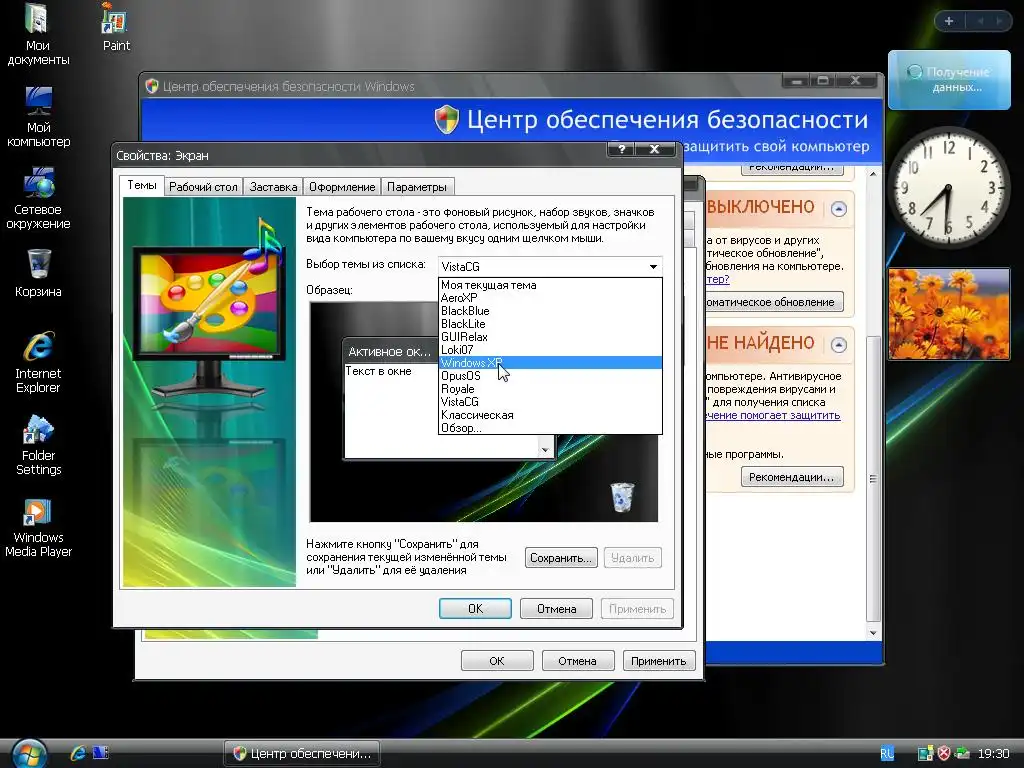
Task: Click OK in the background dialog
Action: click(497, 661)
